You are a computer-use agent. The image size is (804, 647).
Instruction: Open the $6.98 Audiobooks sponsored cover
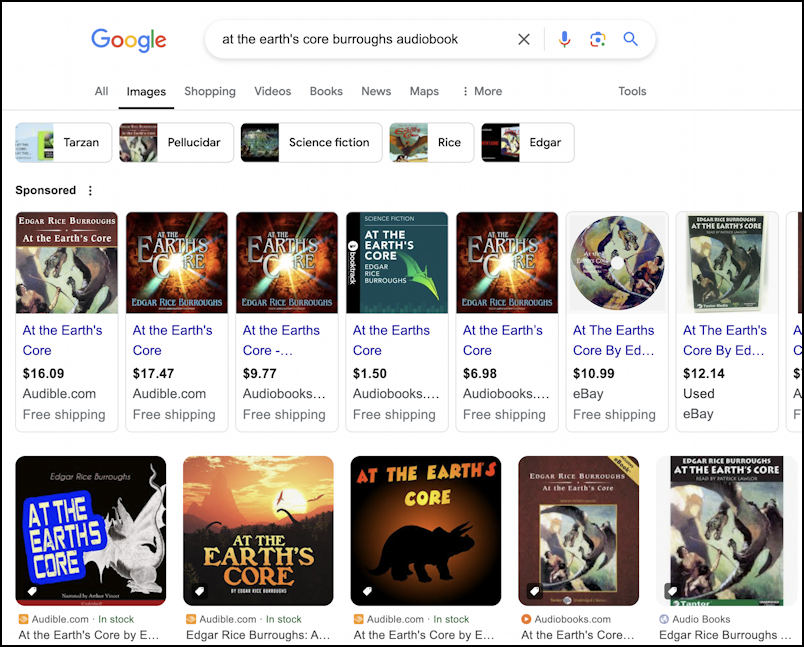coord(507,262)
